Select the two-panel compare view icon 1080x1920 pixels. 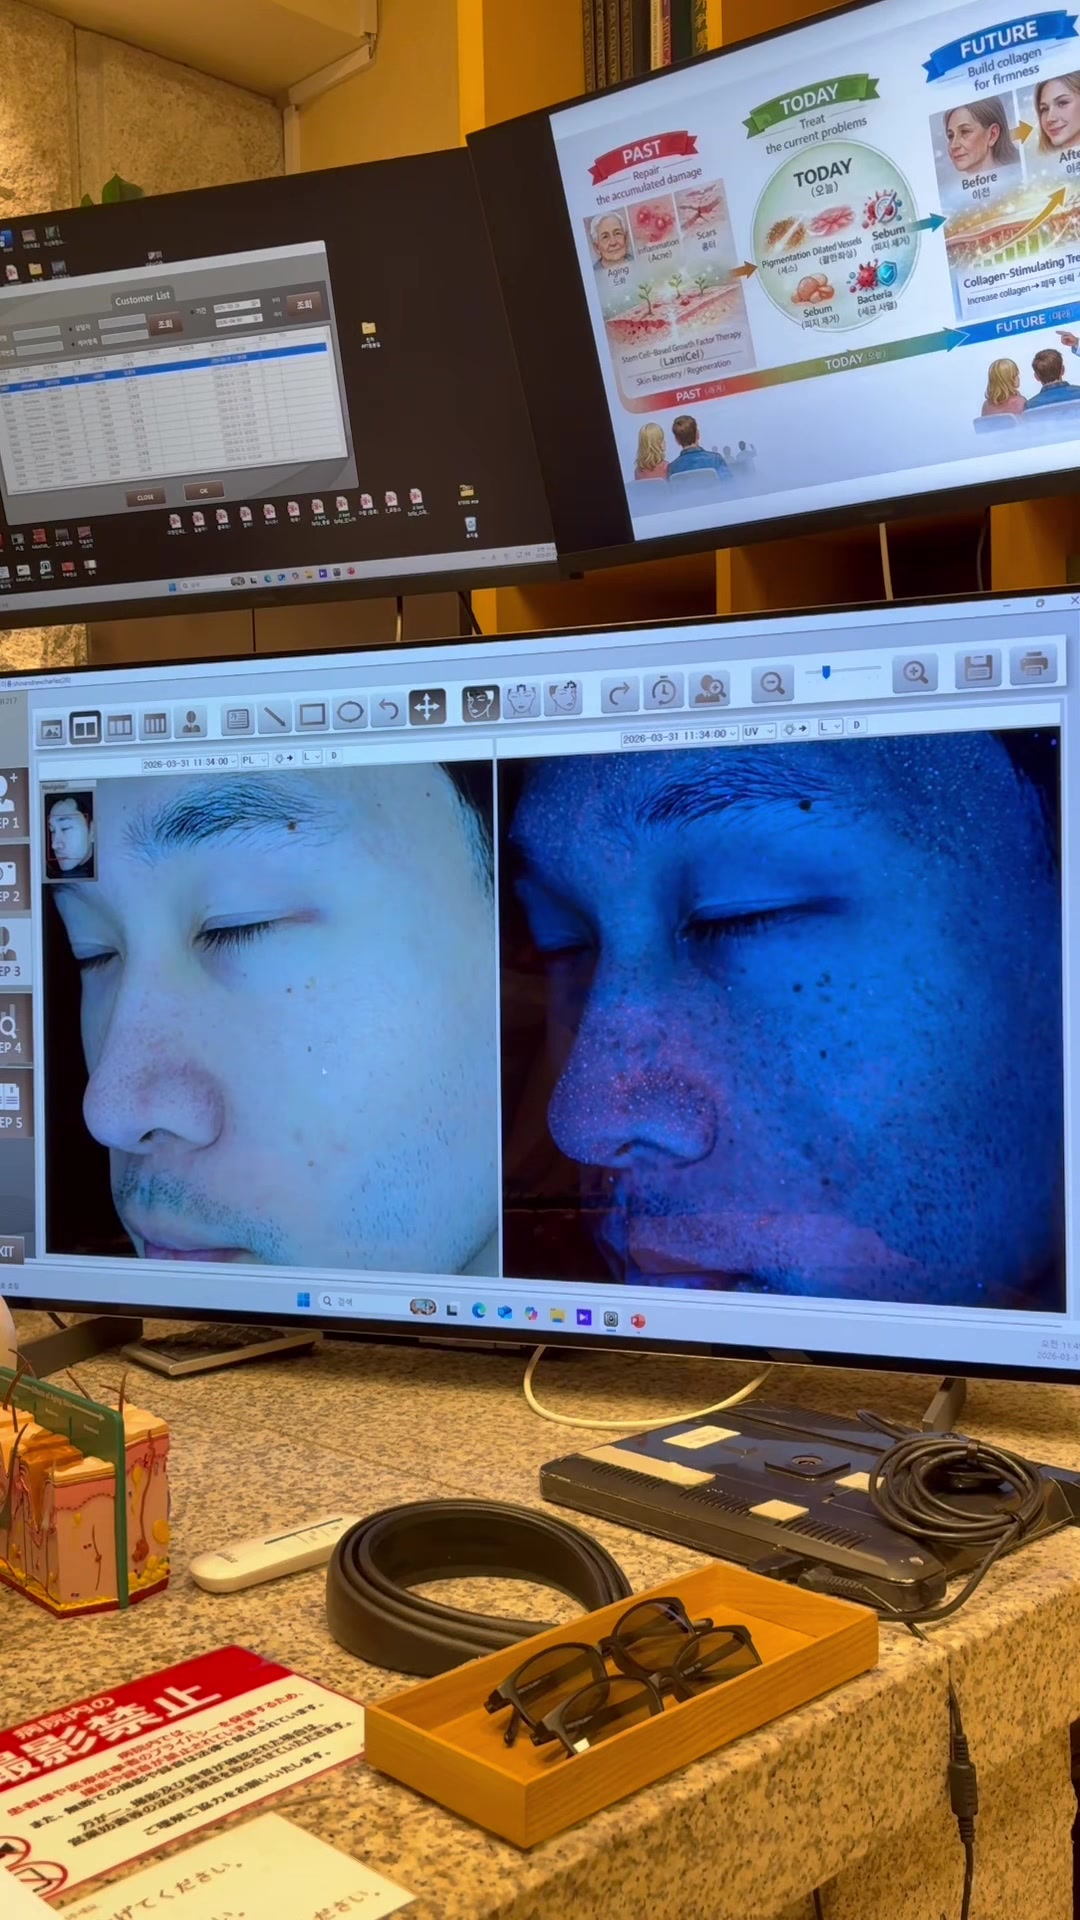[x=86, y=727]
